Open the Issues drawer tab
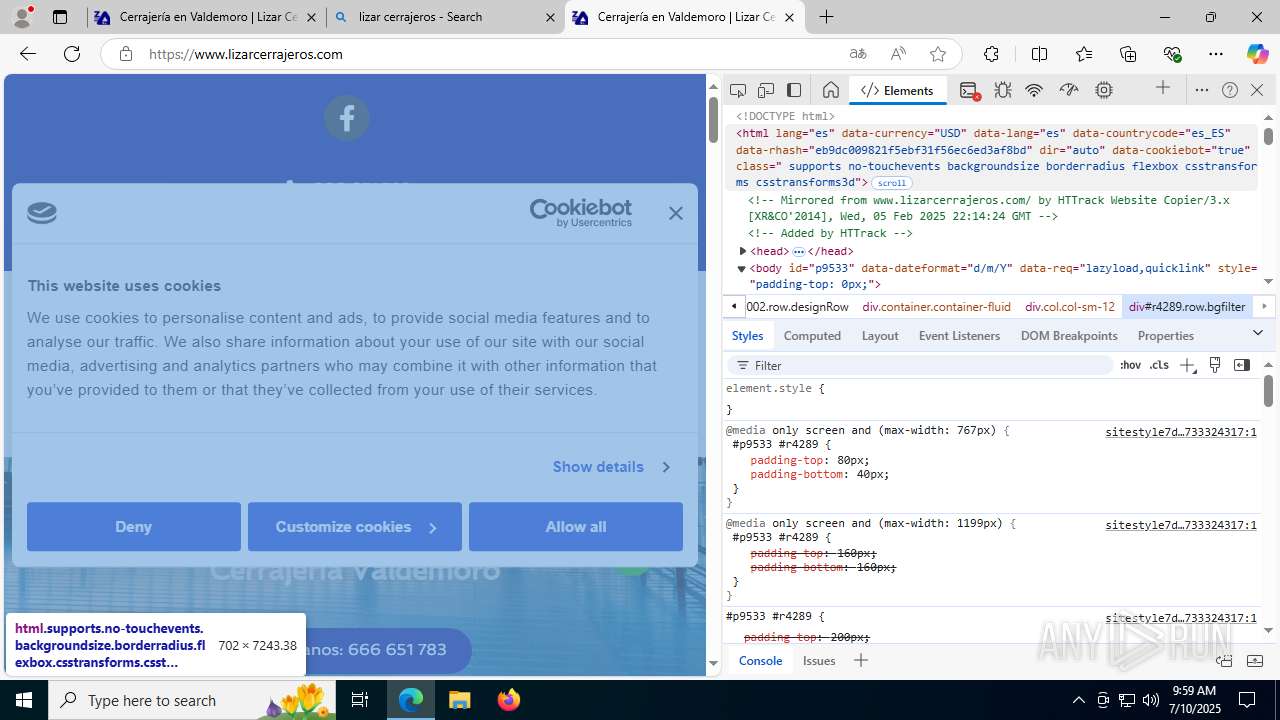The image size is (1280, 720). (819, 660)
